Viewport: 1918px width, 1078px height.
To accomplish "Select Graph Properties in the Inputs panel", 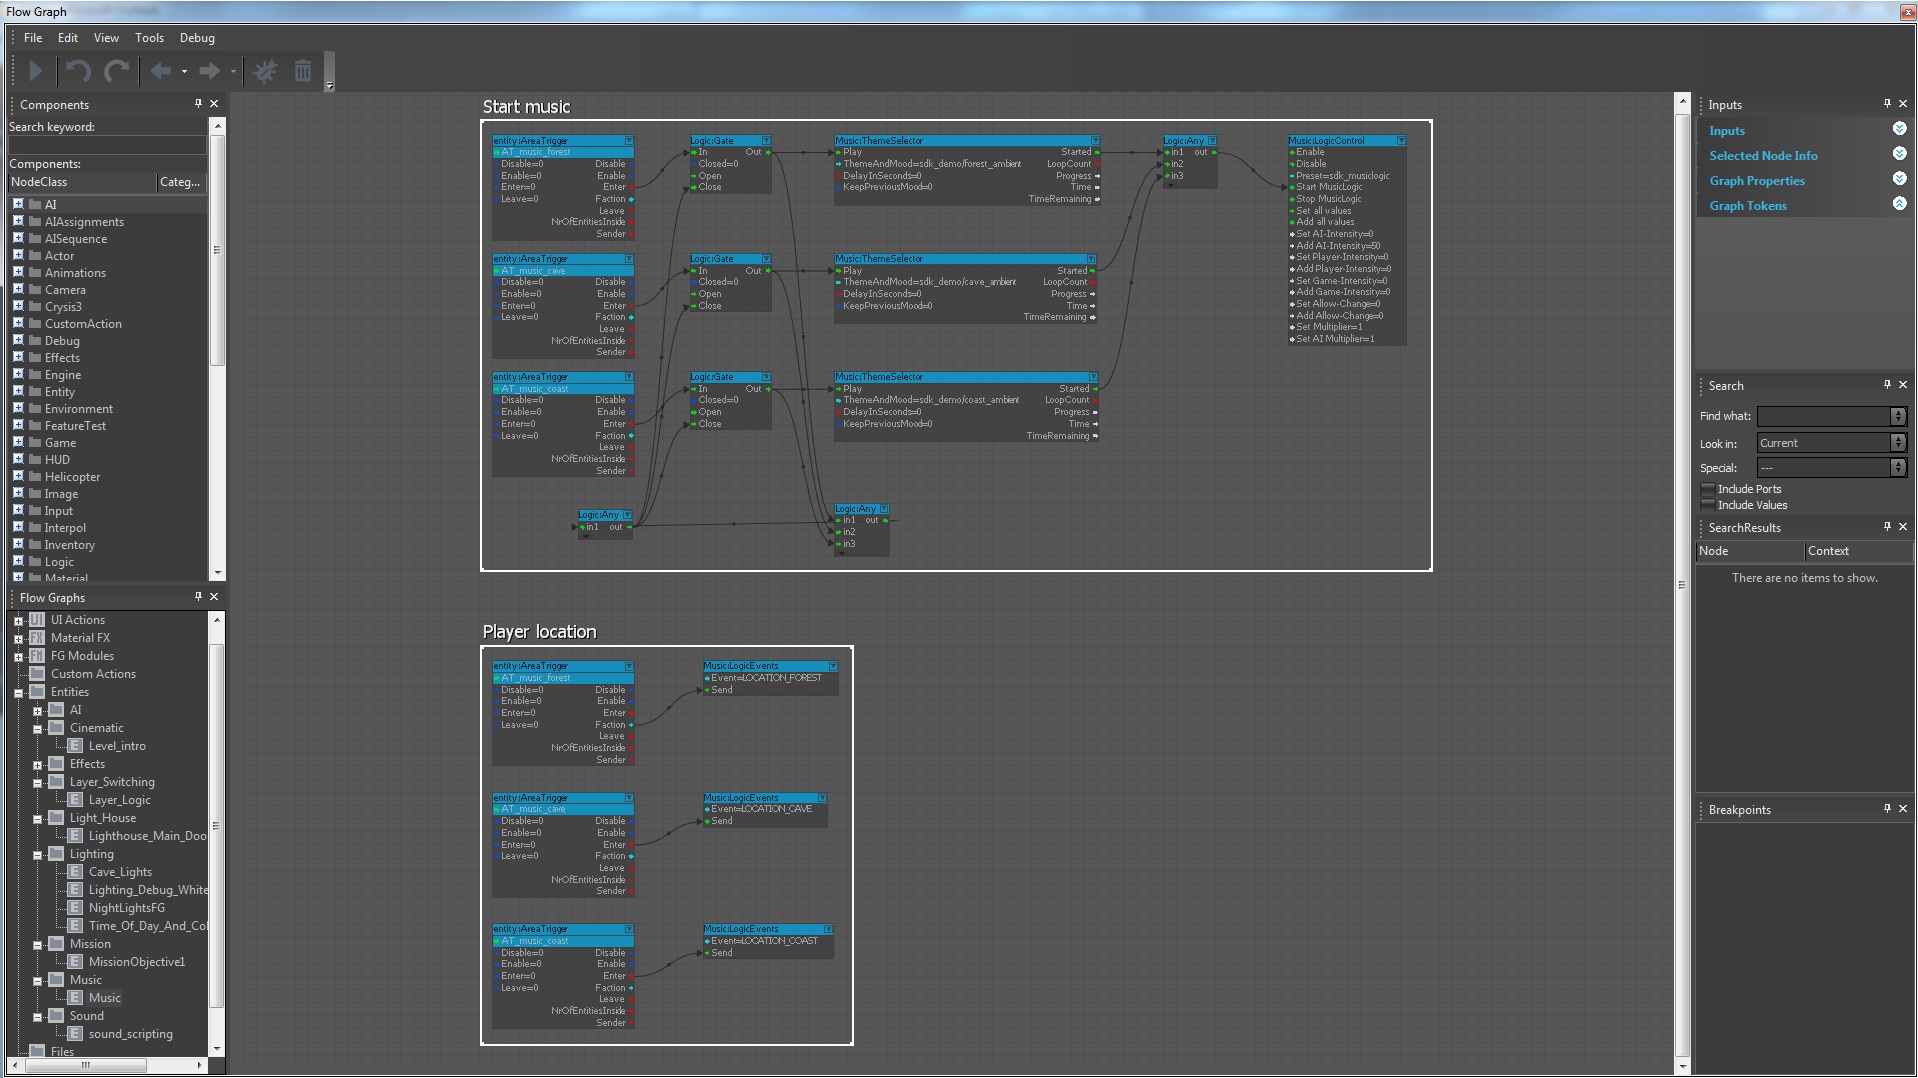I will [1757, 180].
